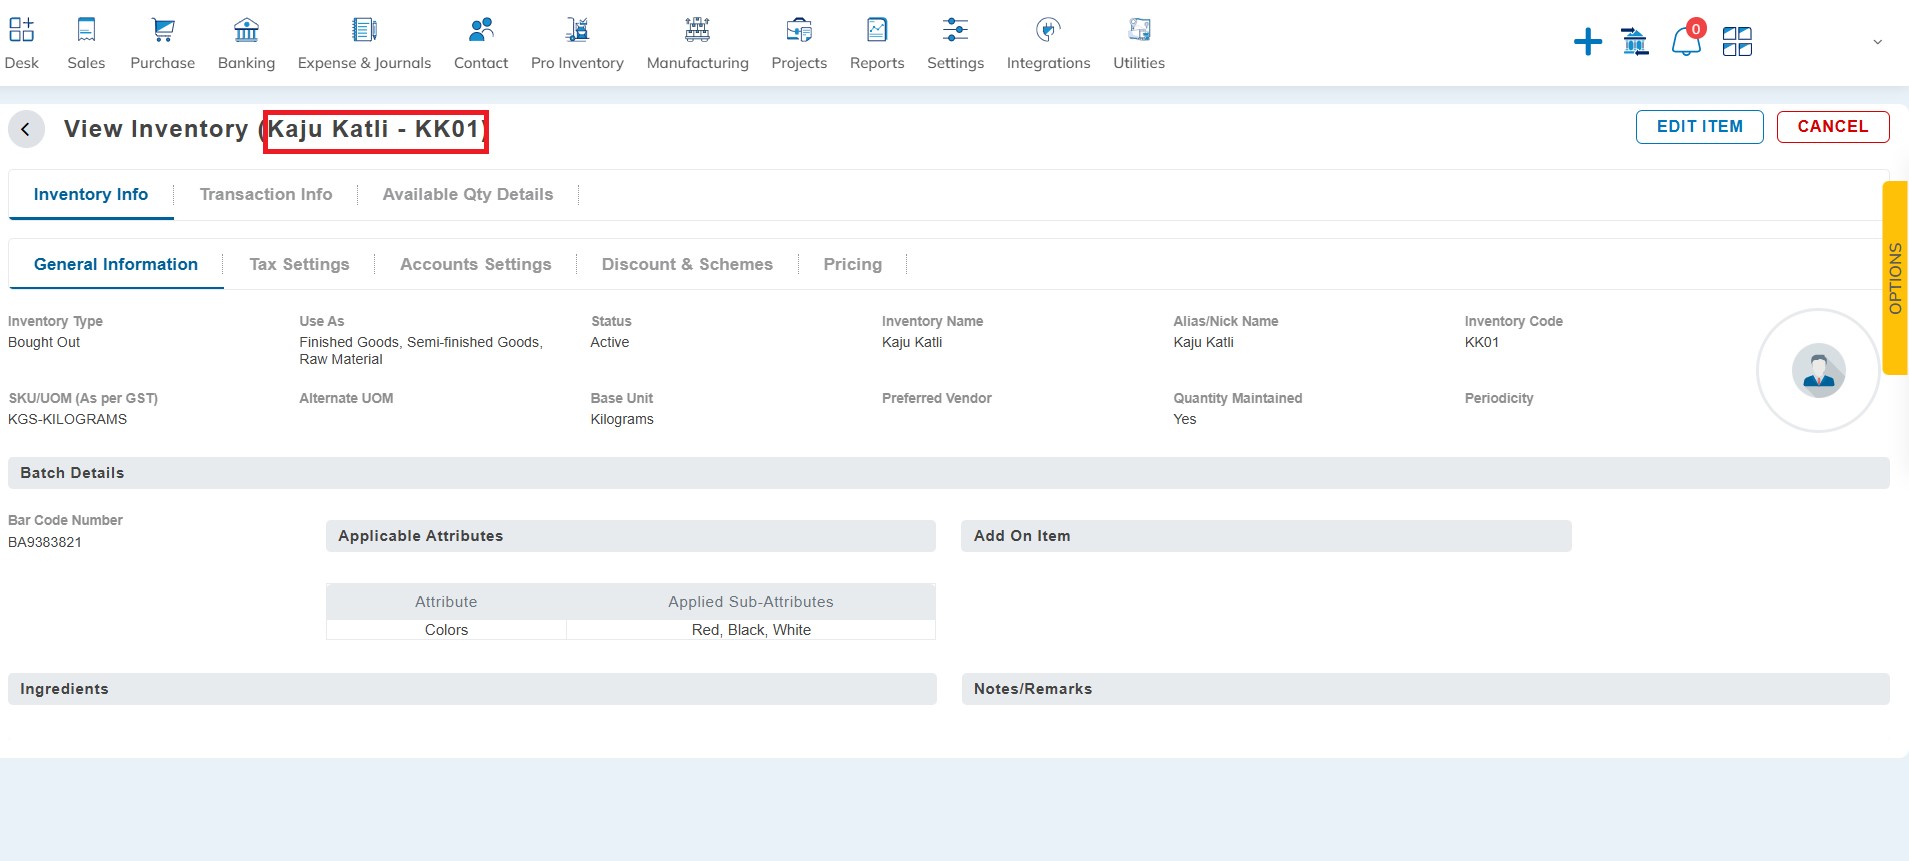The height and width of the screenshot is (861, 1909).
Task: Click the Bought Out inventory type value
Action: click(44, 342)
